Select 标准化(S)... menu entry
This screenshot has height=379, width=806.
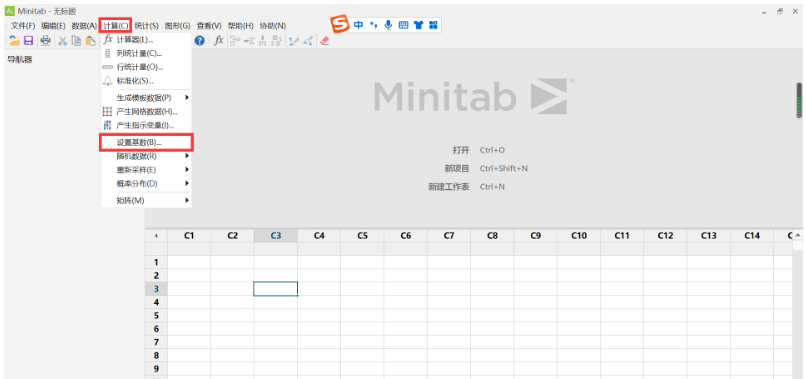point(146,81)
